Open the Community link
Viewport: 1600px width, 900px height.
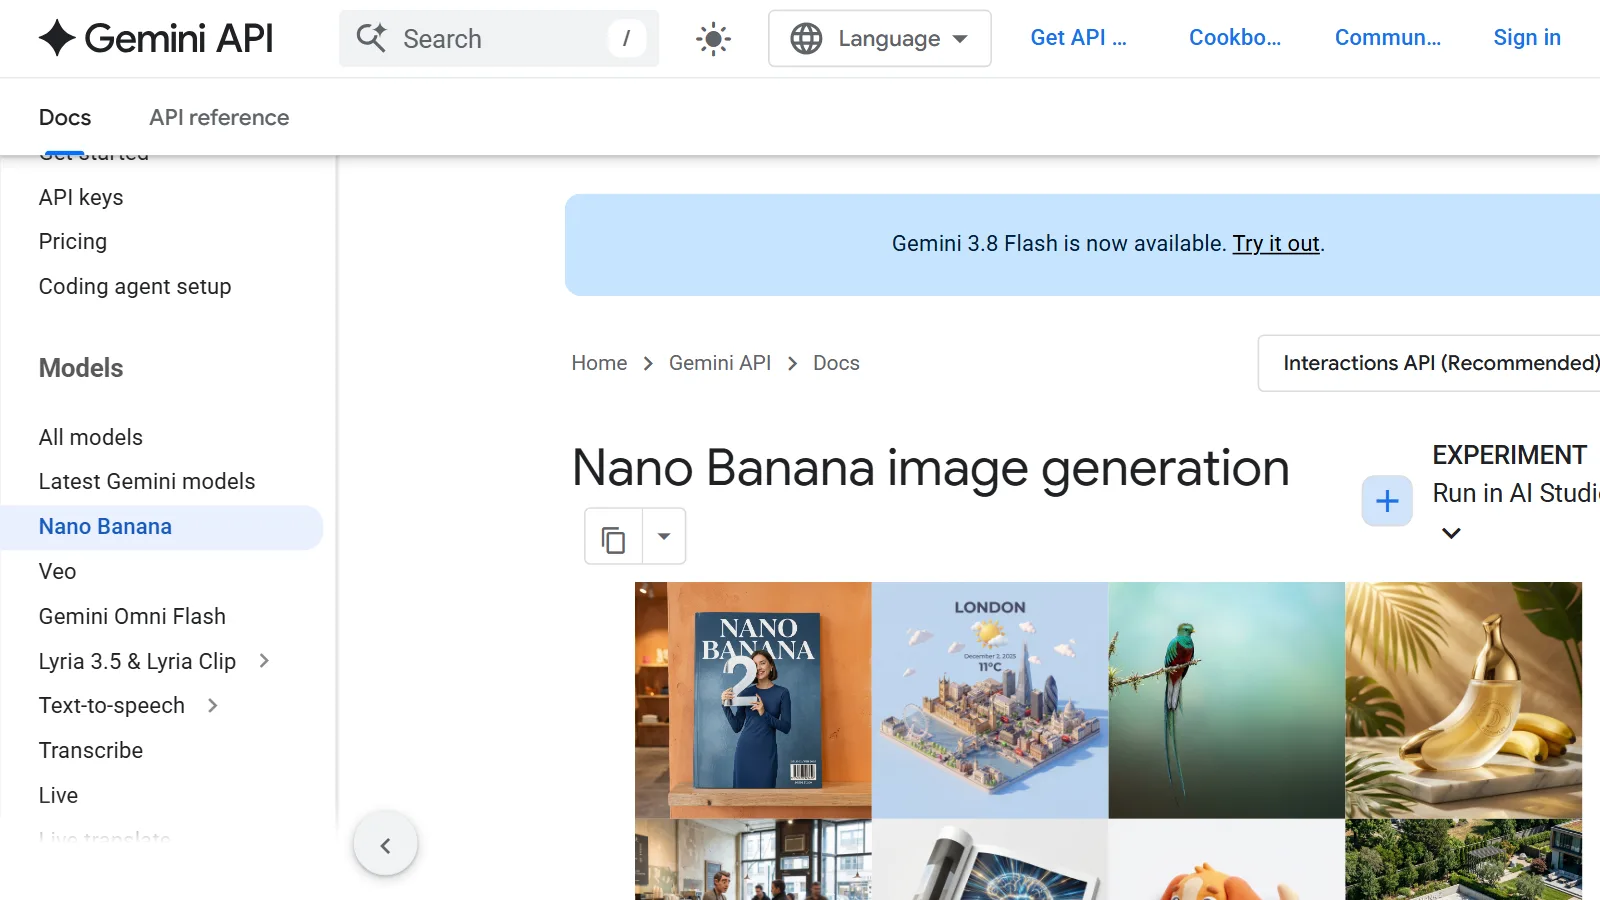pyautogui.click(x=1387, y=38)
